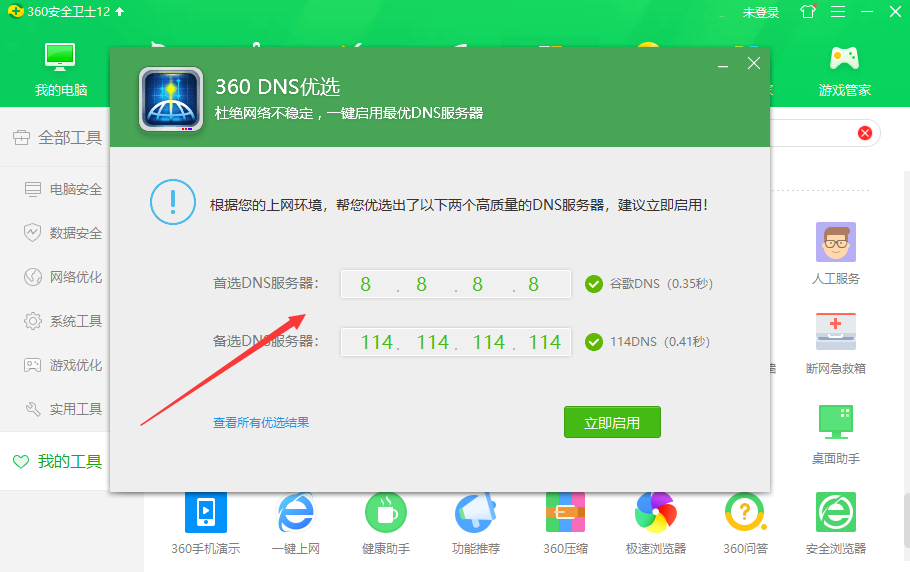
Task: Click the blue exclamation info icon
Action: [x=172, y=202]
